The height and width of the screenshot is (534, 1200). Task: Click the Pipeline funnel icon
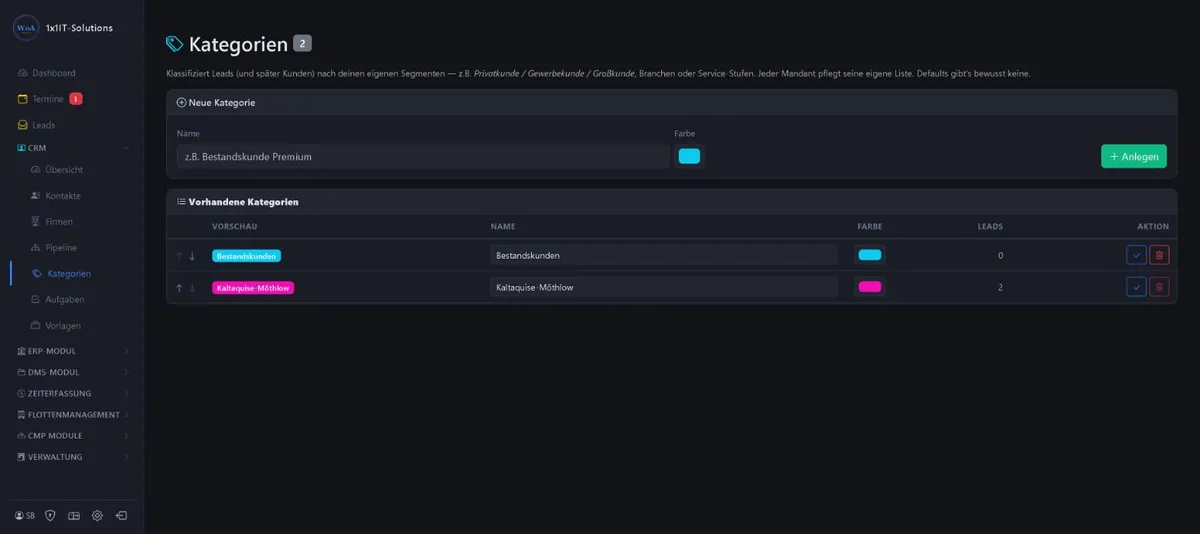pos(36,248)
